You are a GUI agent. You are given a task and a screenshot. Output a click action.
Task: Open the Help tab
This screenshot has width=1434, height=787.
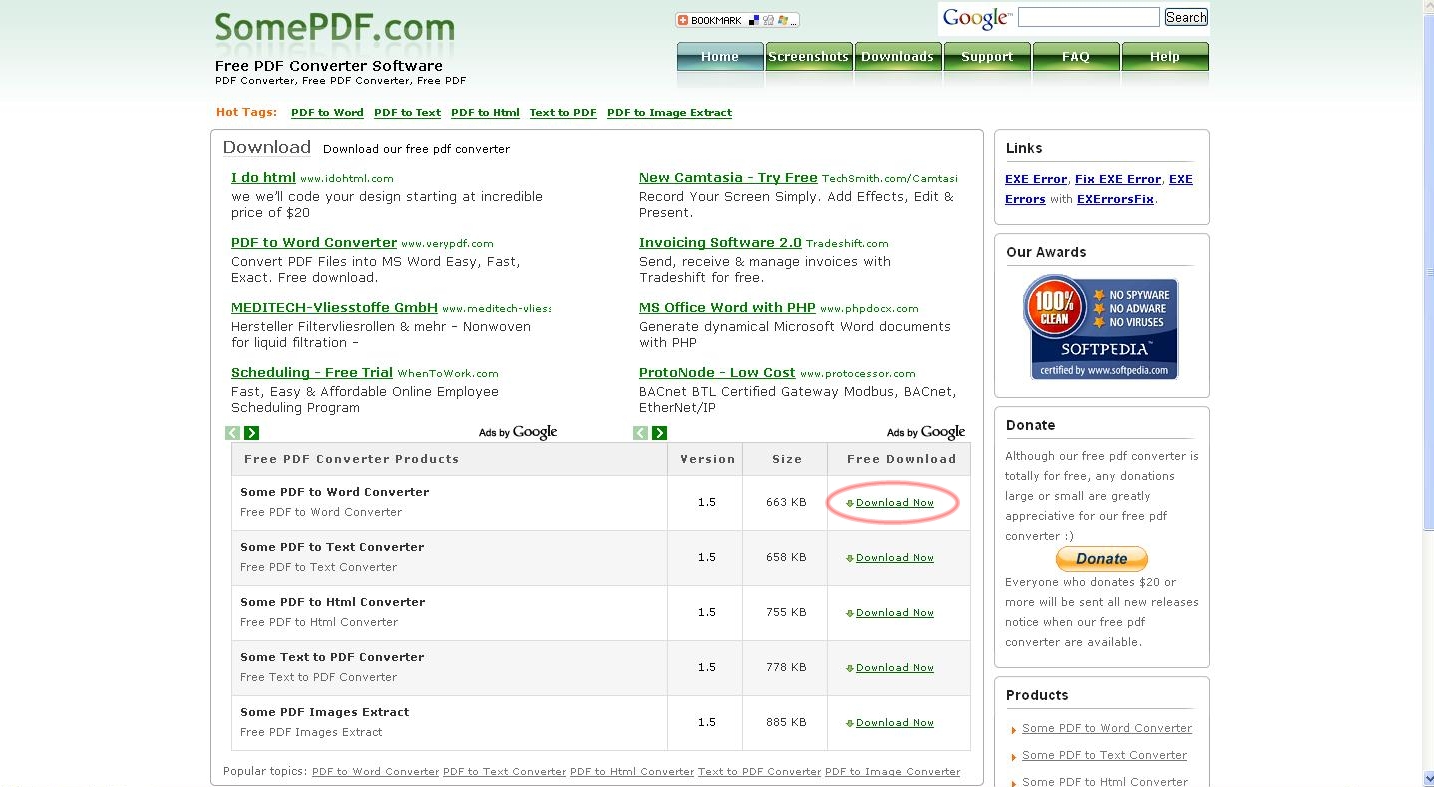coord(1165,57)
